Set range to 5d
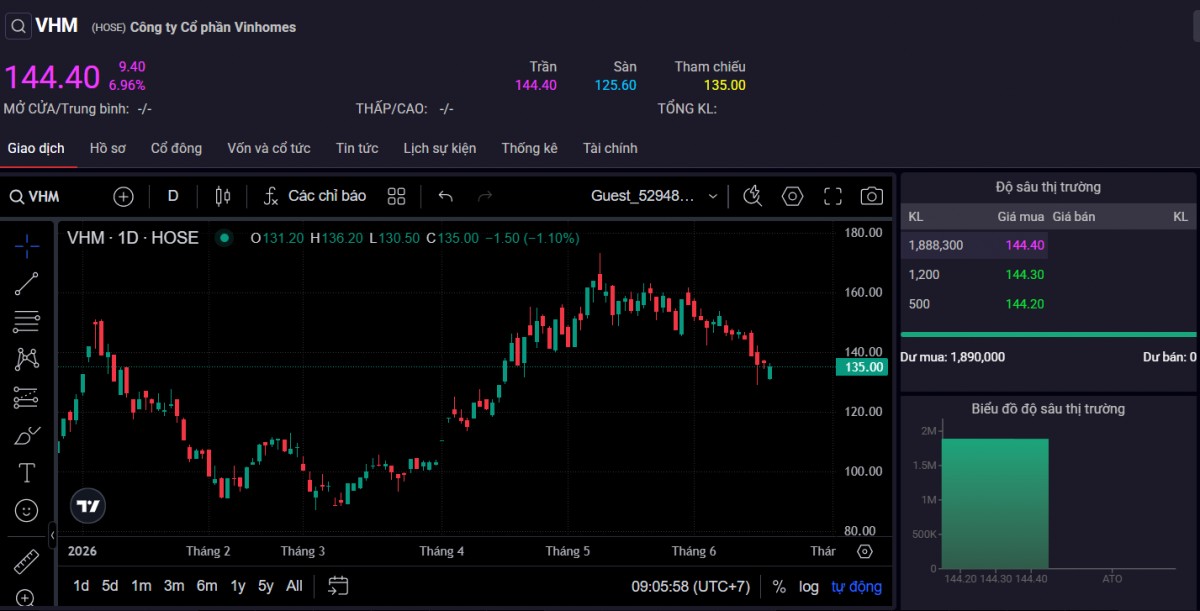This screenshot has width=1200, height=611. pos(110,586)
